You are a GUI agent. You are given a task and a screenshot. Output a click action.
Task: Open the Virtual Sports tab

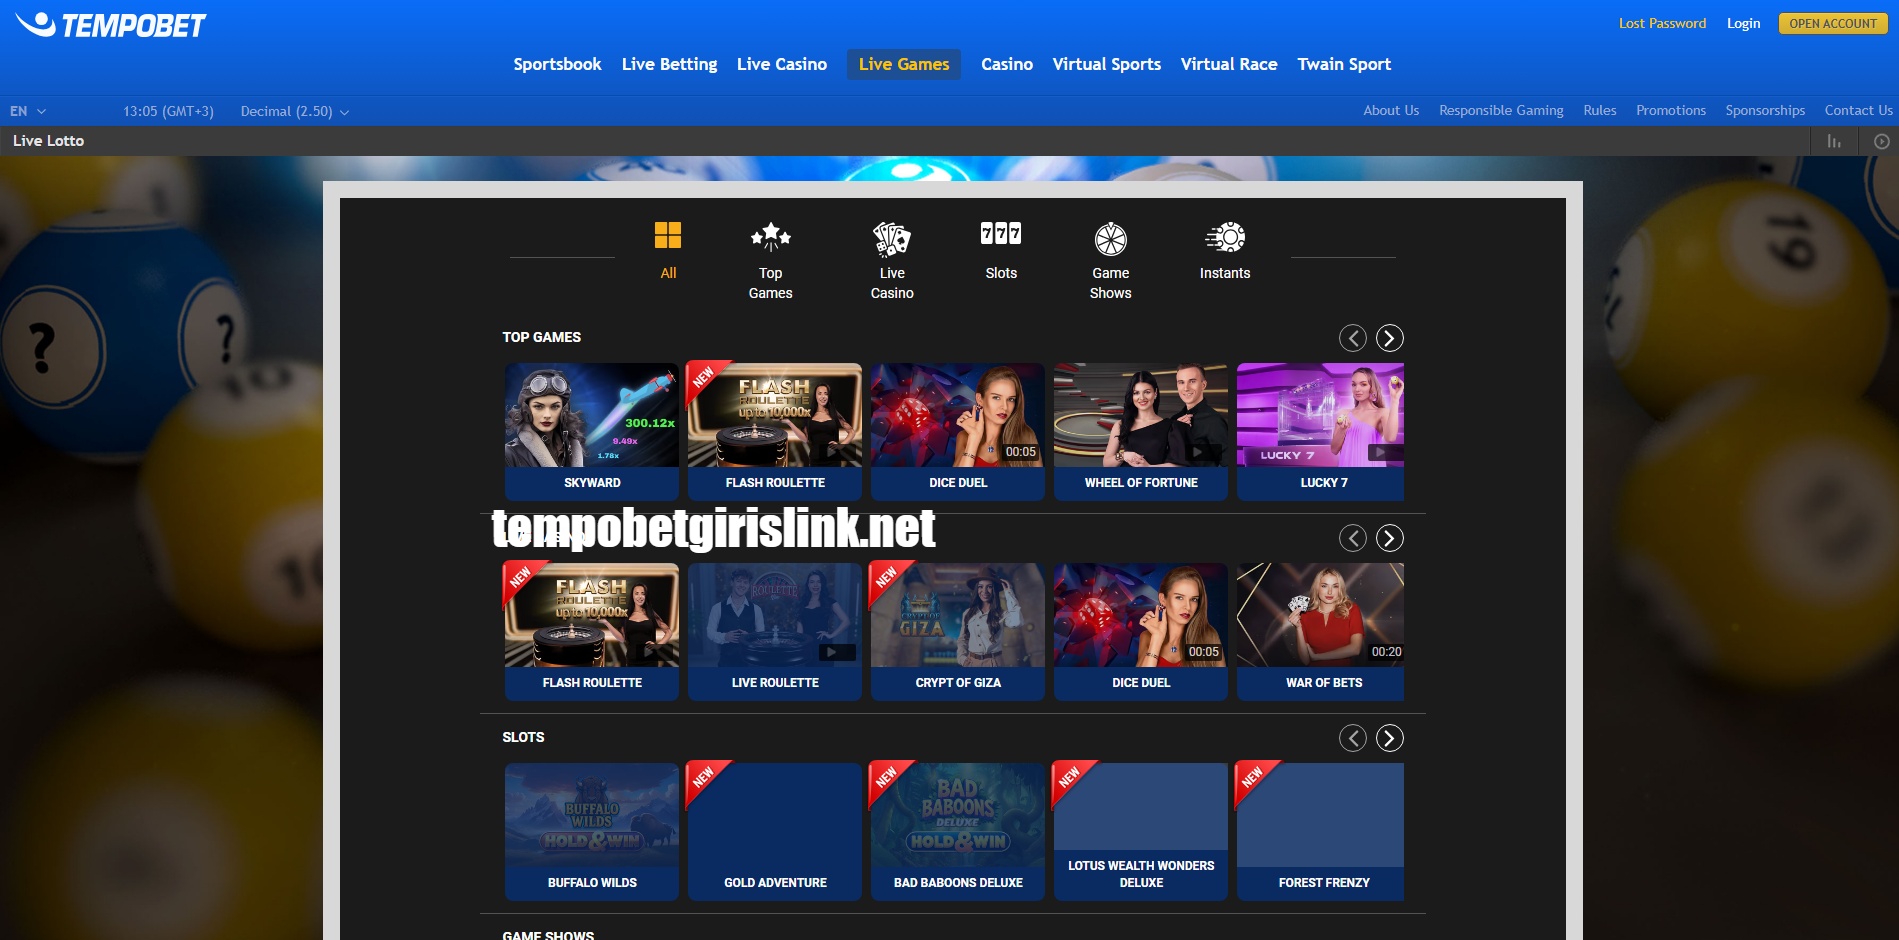(1107, 64)
